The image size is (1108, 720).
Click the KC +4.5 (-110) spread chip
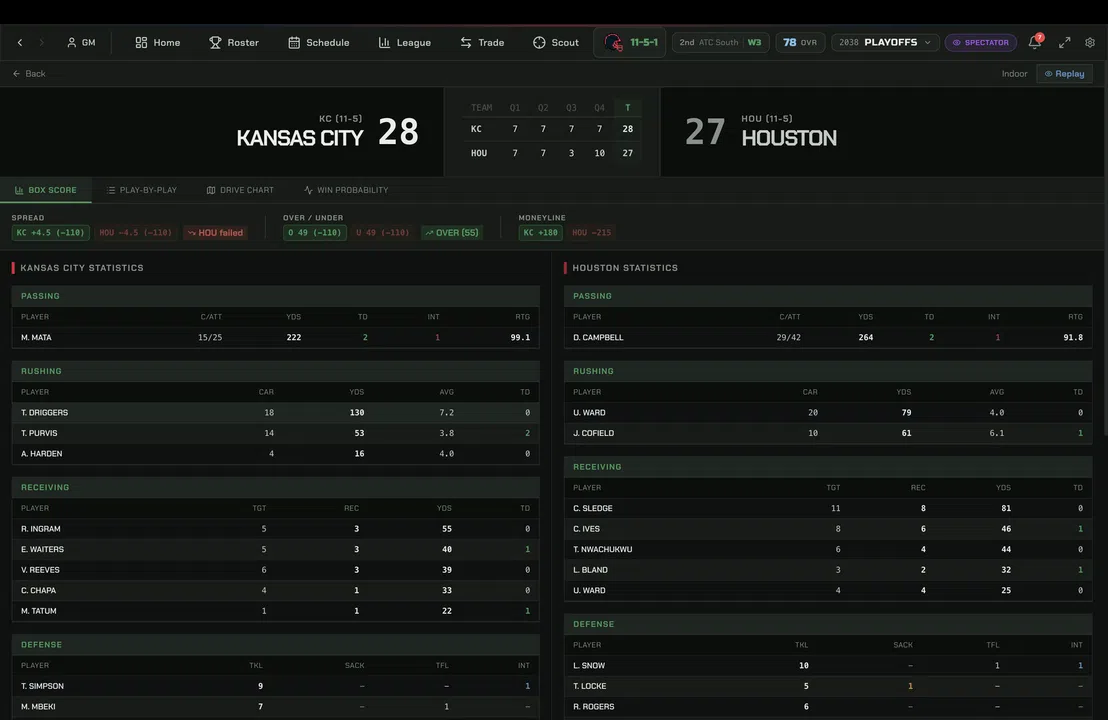[x=50, y=232]
